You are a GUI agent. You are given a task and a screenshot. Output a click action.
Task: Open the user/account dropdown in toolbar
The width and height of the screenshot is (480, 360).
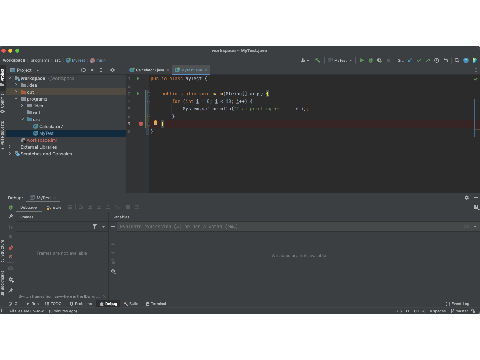(x=305, y=60)
